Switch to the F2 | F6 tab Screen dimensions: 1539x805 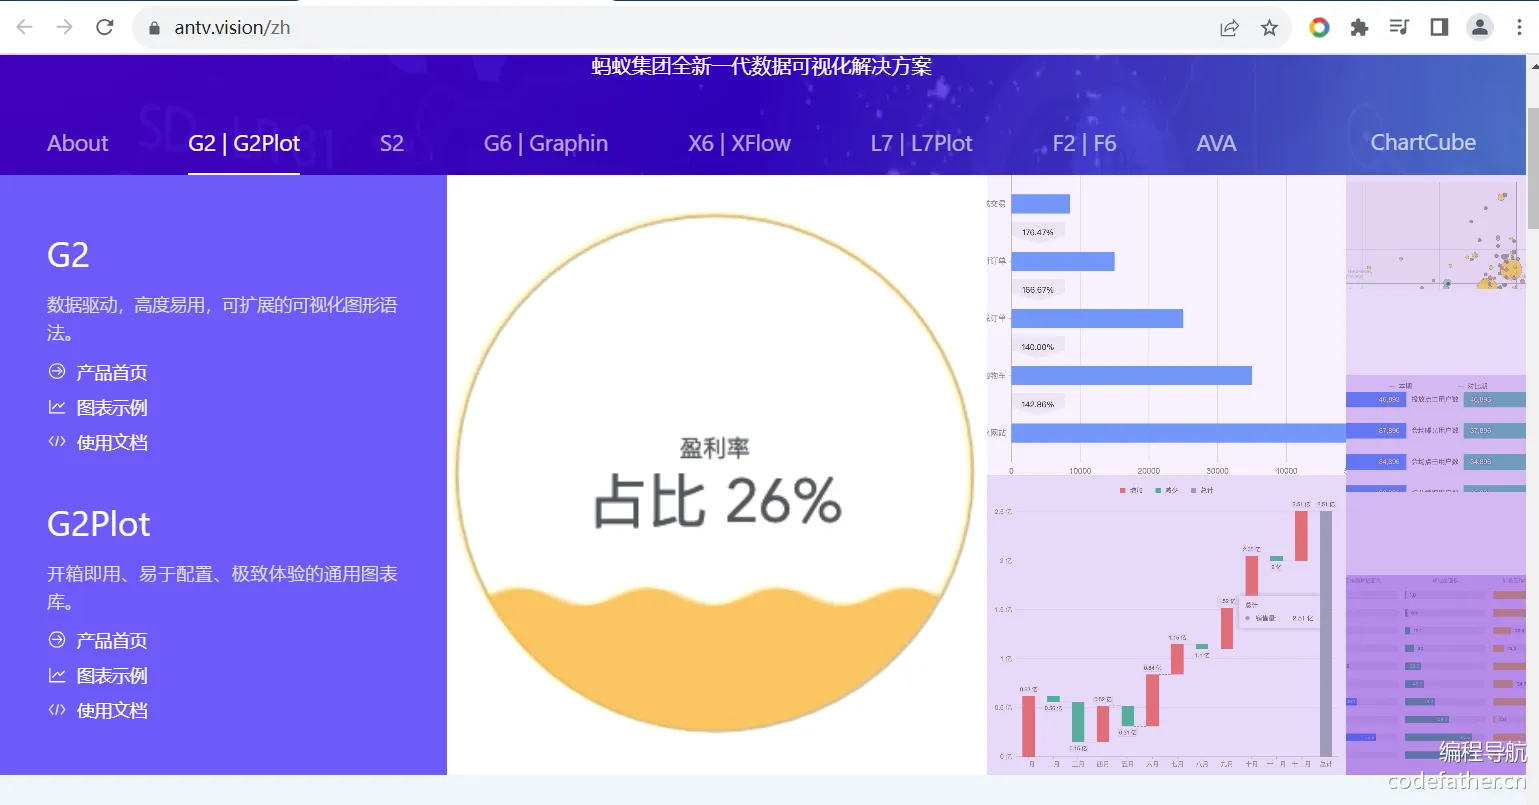pos(1084,143)
